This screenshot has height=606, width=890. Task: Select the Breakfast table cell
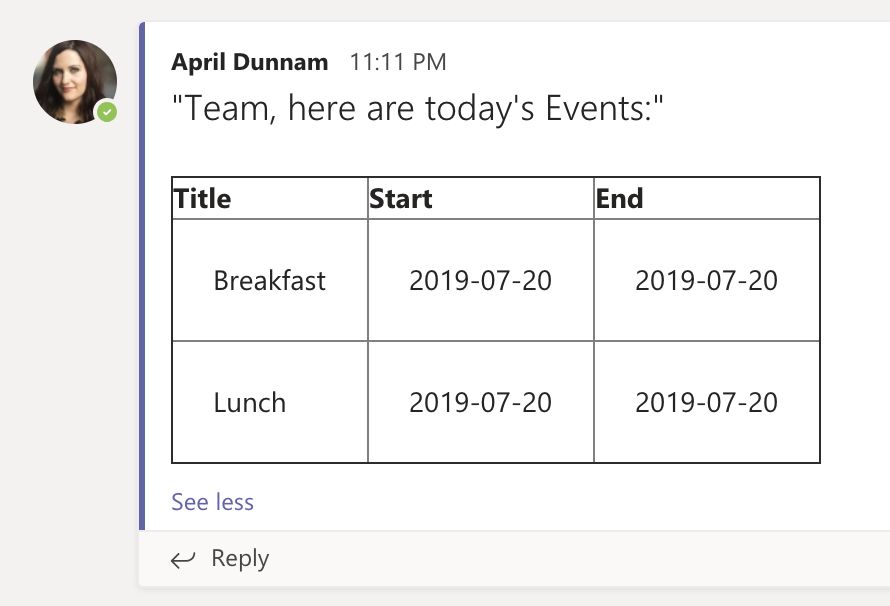(270, 281)
